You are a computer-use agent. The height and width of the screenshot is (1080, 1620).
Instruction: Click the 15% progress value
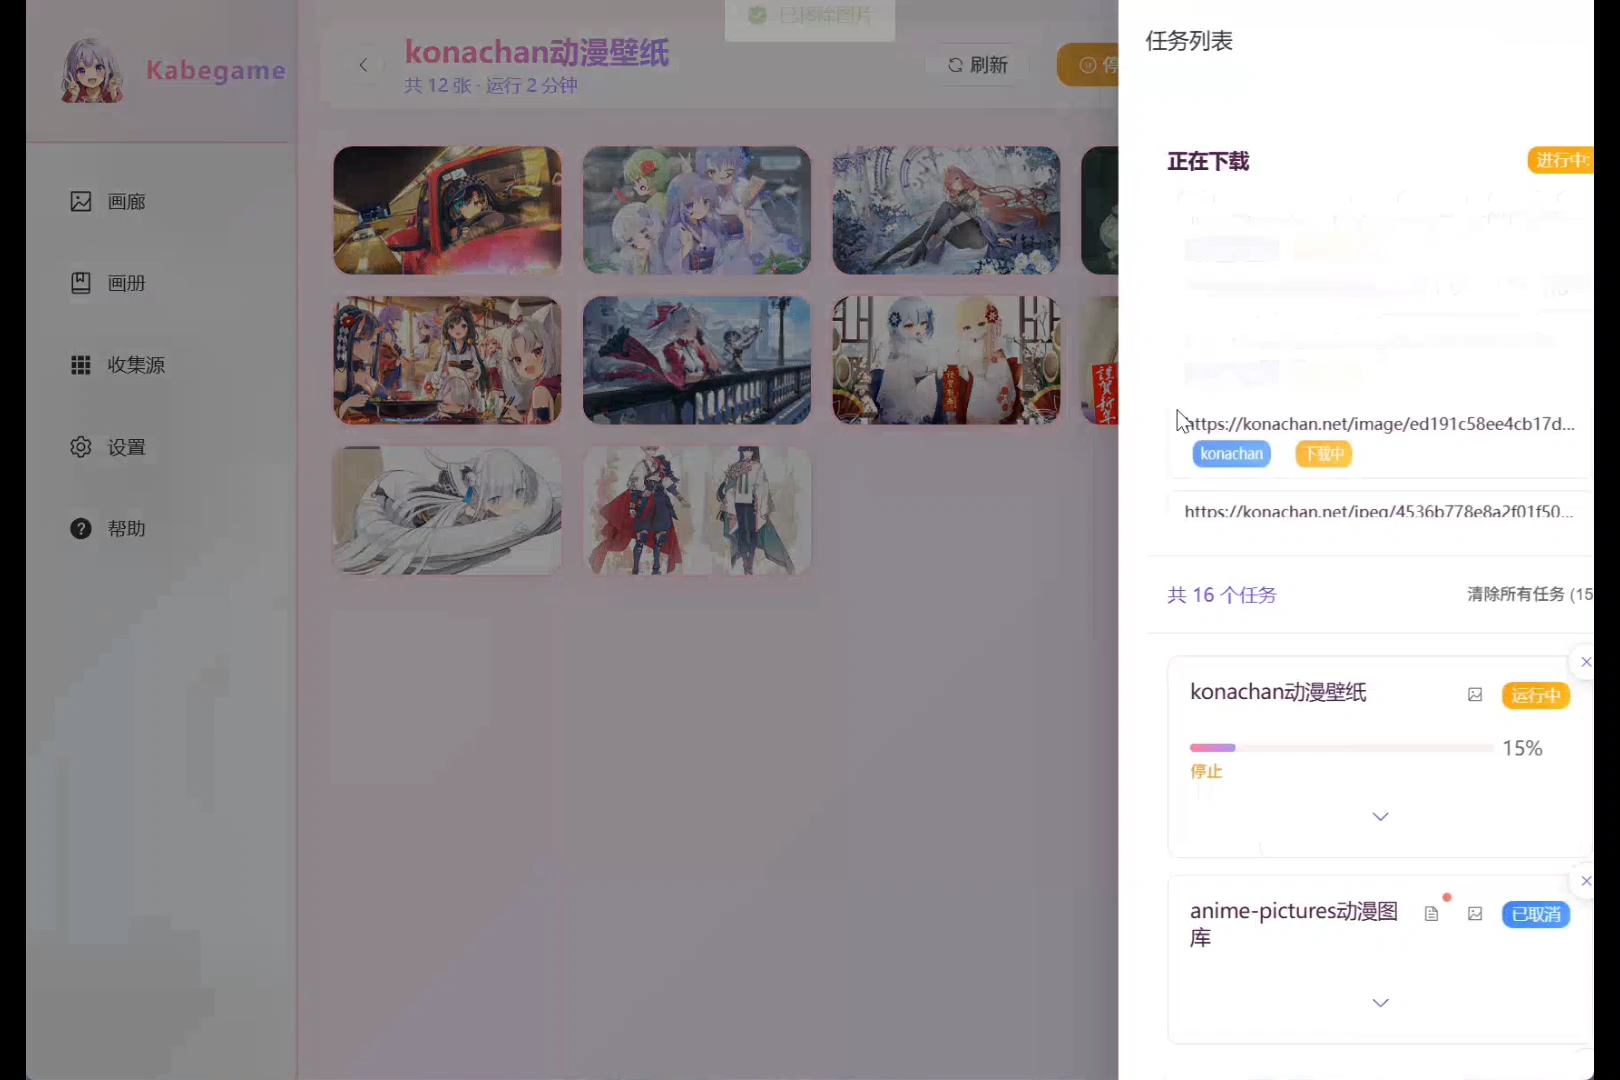[1522, 749]
